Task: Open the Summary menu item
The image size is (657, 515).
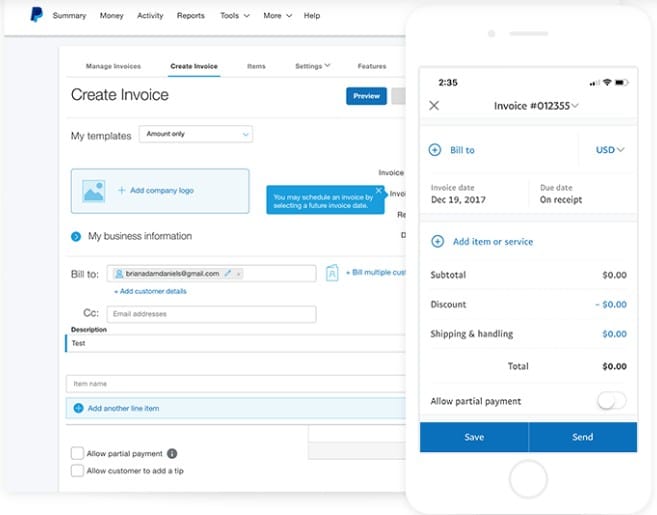Action: click(x=69, y=16)
